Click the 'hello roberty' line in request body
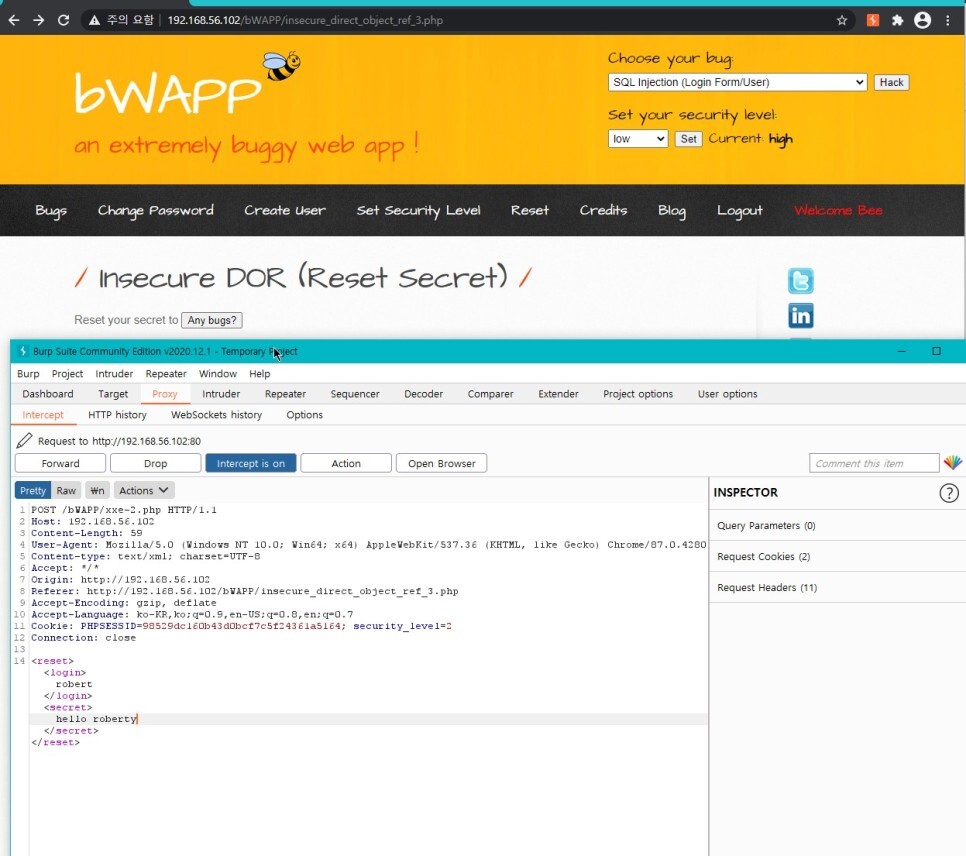Screen dimensions: 966x856 [368, 719]
